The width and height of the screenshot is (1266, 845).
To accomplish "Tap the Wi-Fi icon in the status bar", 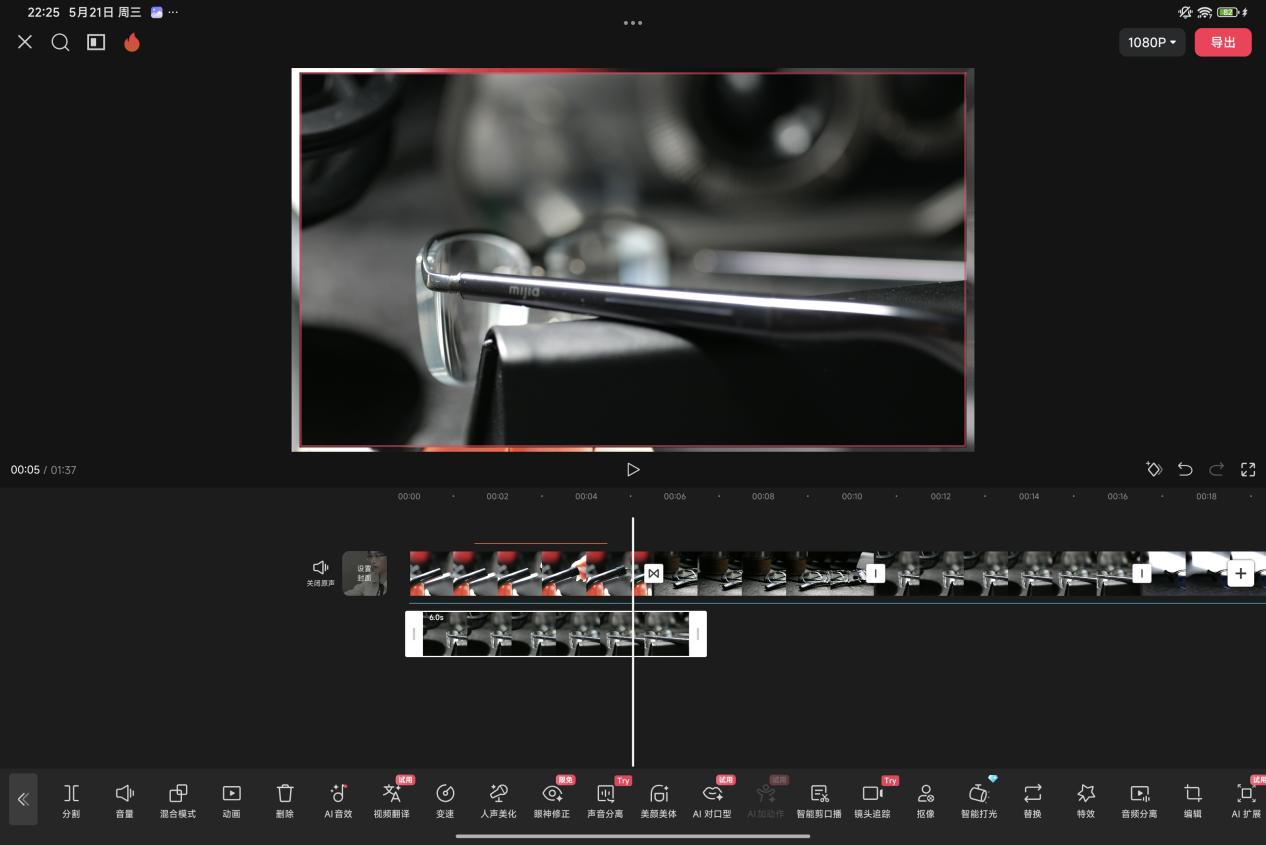I will click(1204, 12).
